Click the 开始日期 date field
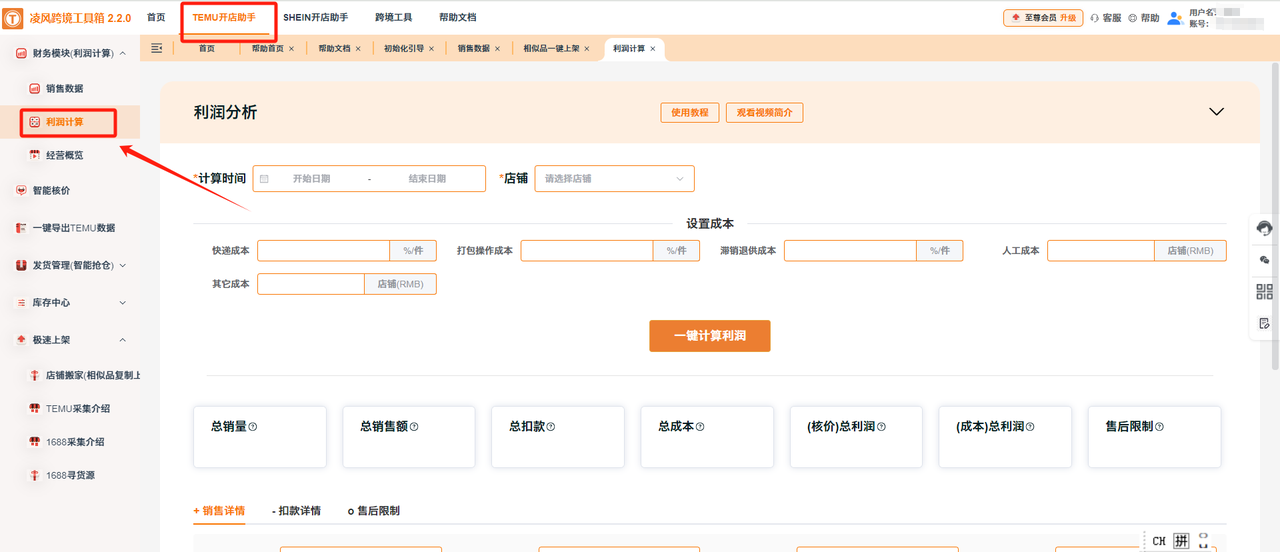1280x552 pixels. click(311, 179)
